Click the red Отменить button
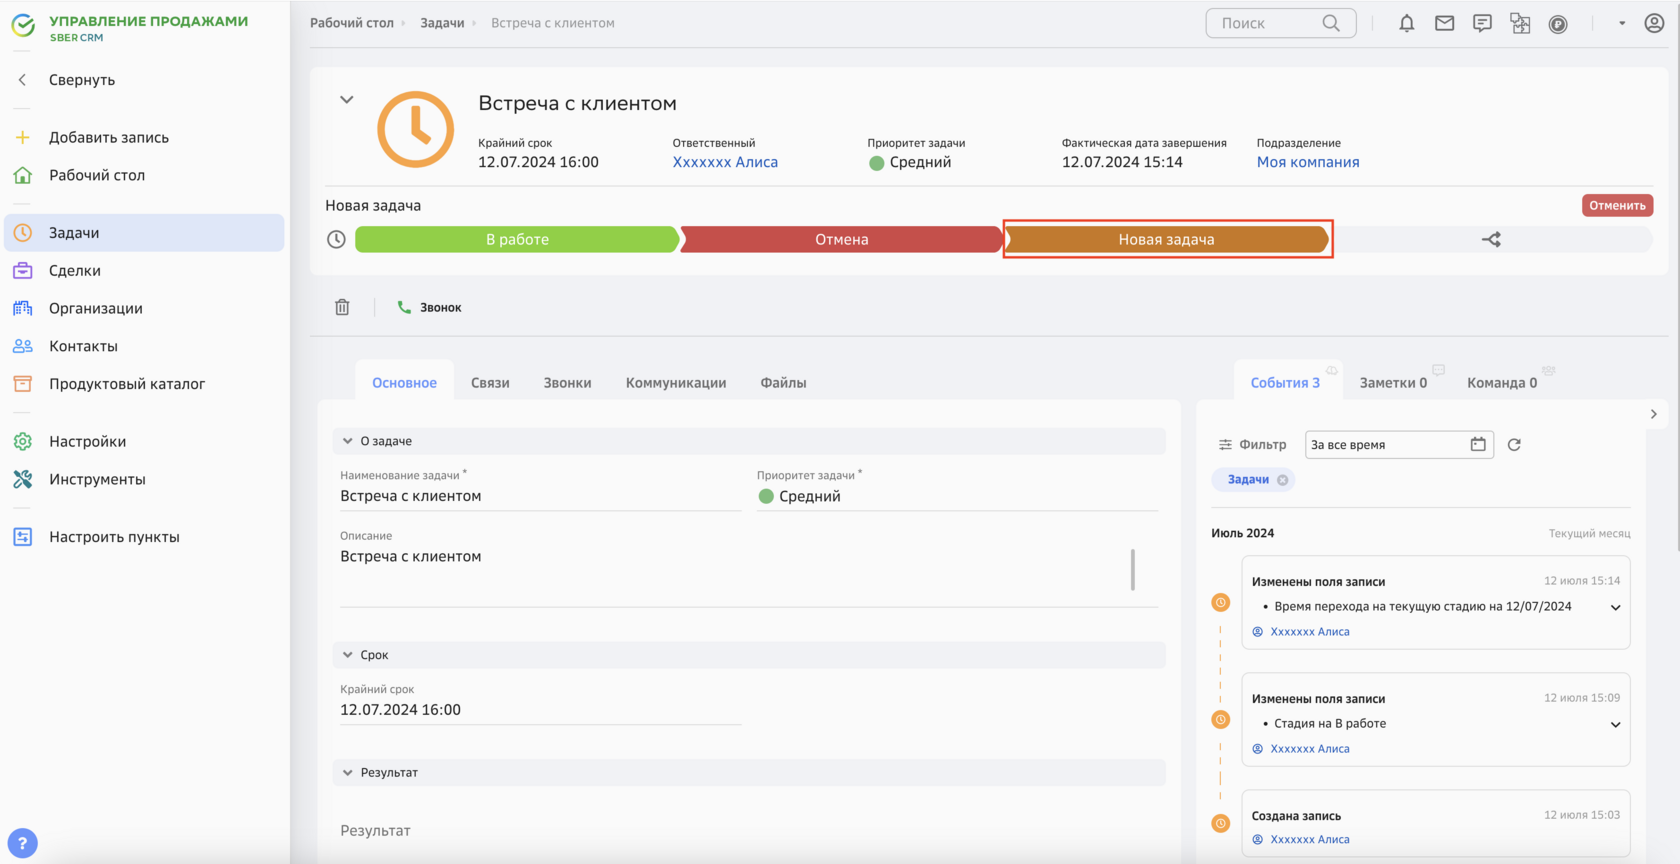Image resolution: width=1680 pixels, height=864 pixels. (1617, 205)
